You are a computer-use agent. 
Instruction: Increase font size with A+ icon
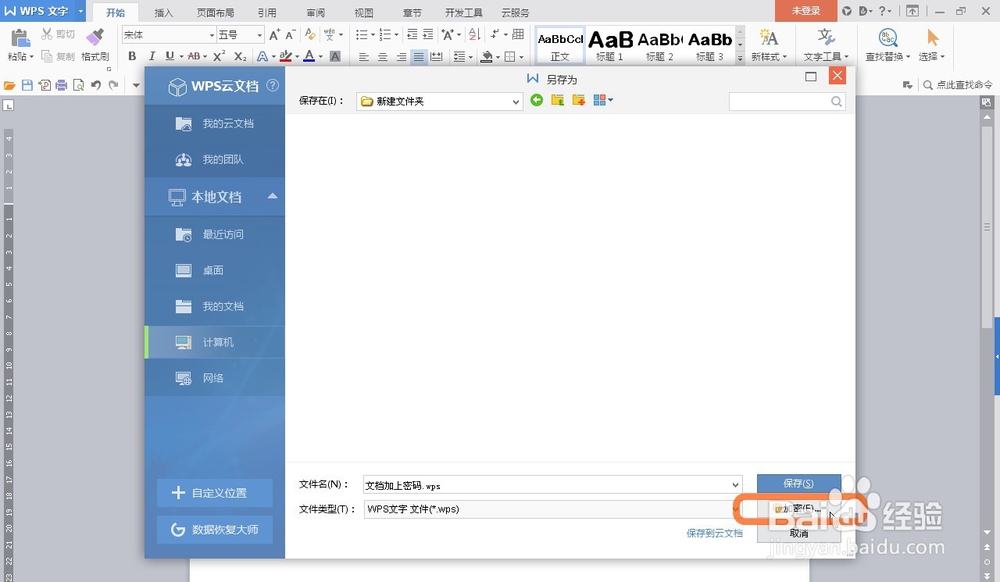point(274,34)
